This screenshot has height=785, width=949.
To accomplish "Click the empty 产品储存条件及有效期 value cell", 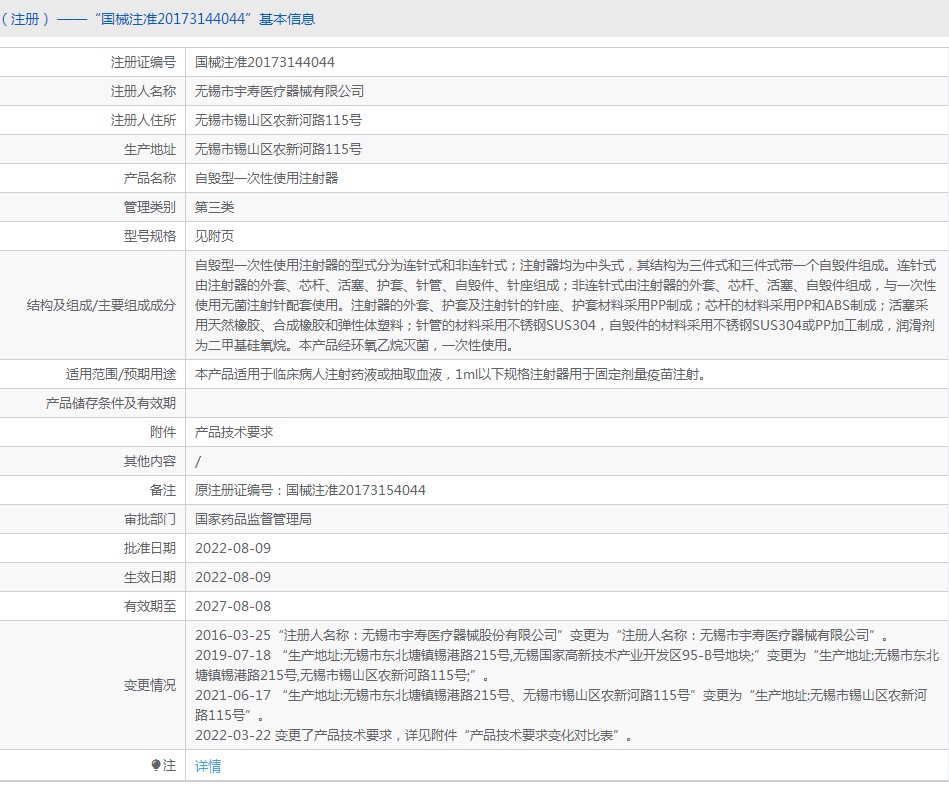I will [x=565, y=403].
